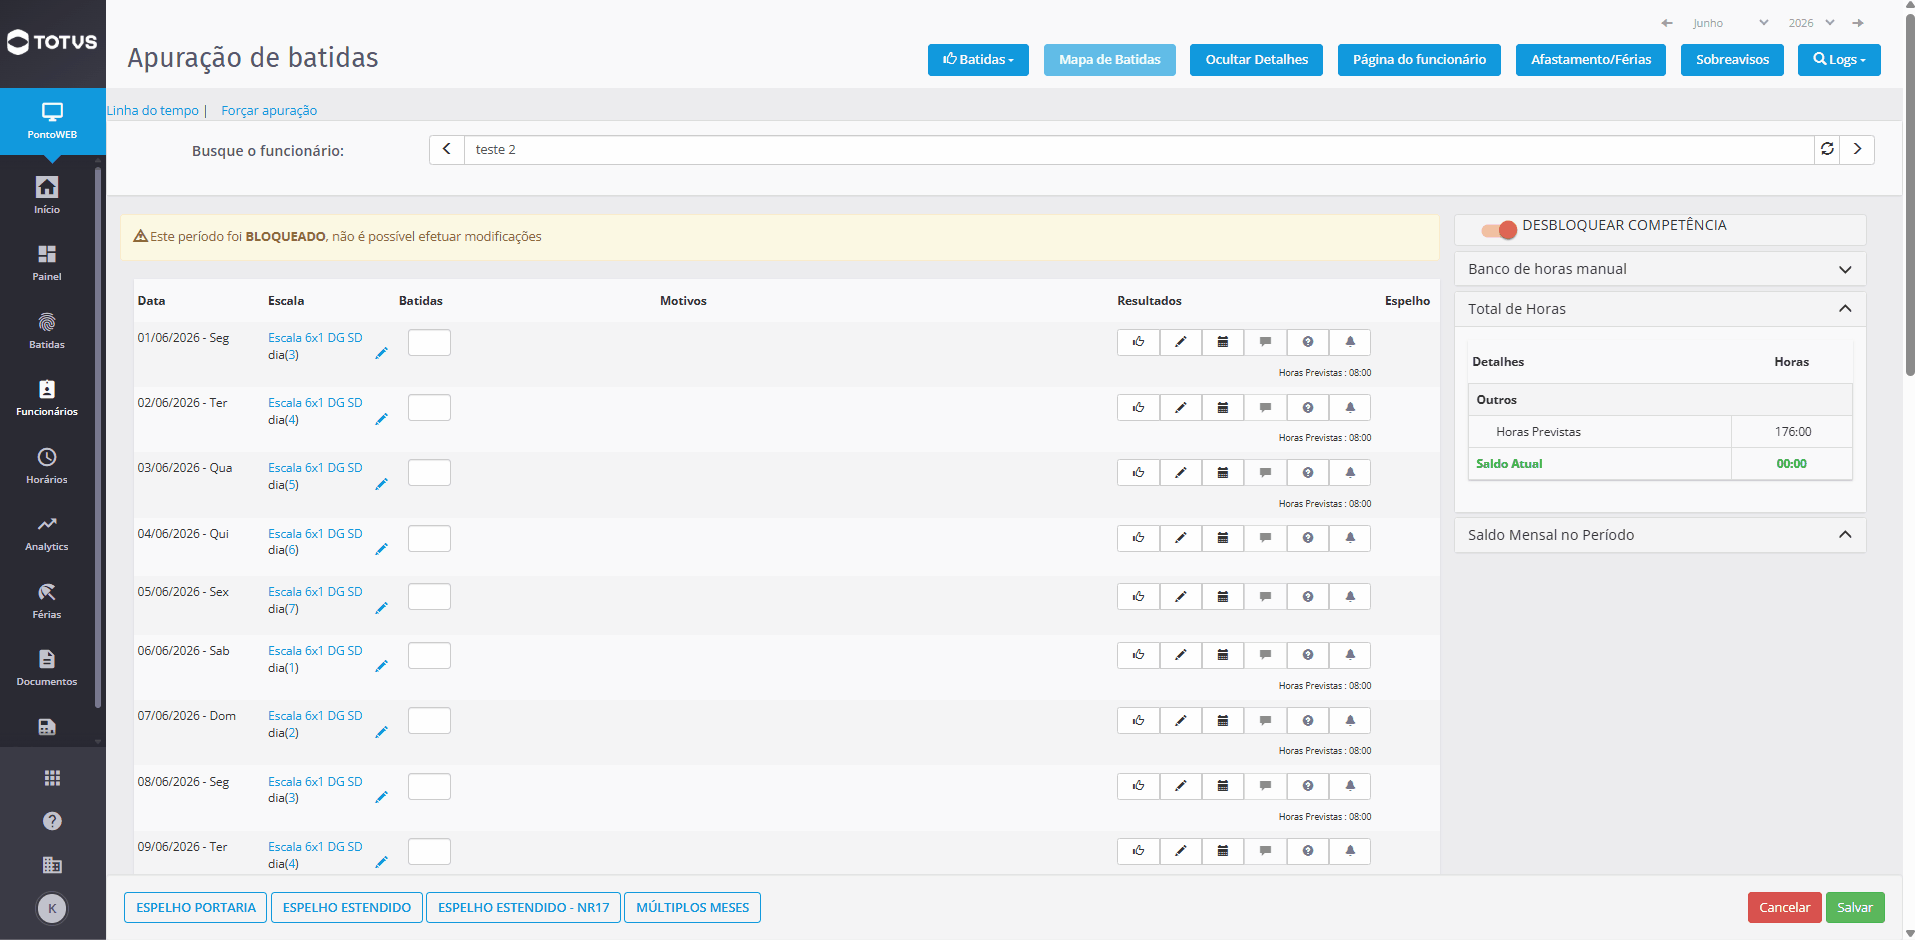Click the calendar icon for 03/06/2026 row

click(1223, 472)
